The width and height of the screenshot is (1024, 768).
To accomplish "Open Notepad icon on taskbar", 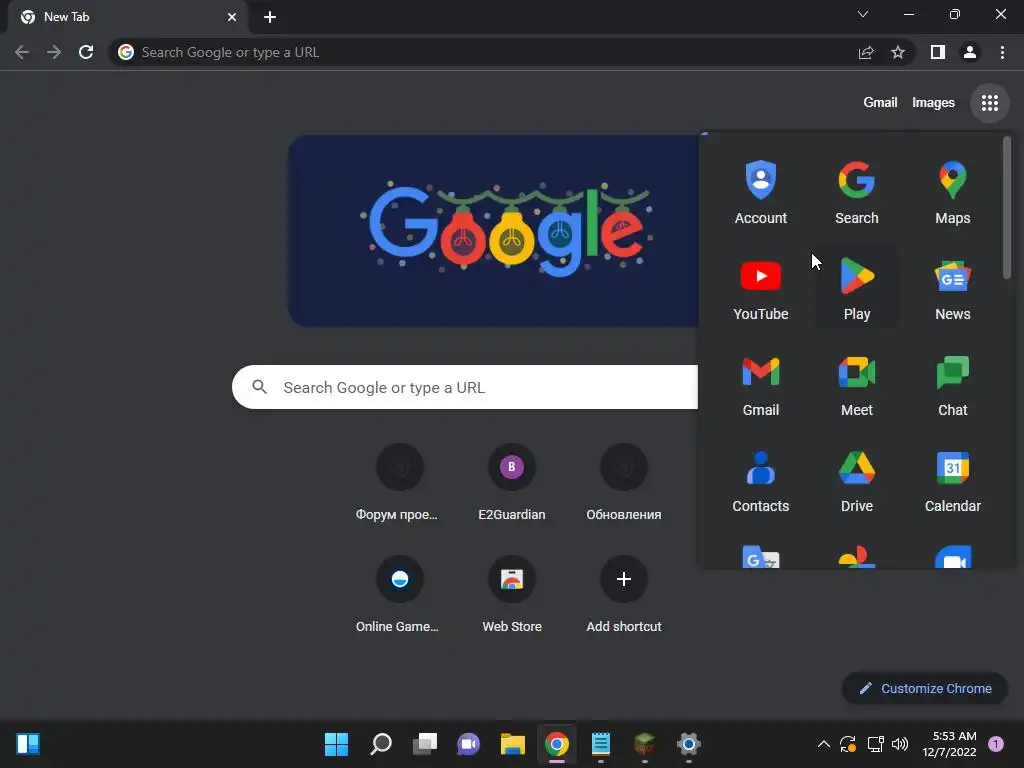I will [x=600, y=744].
